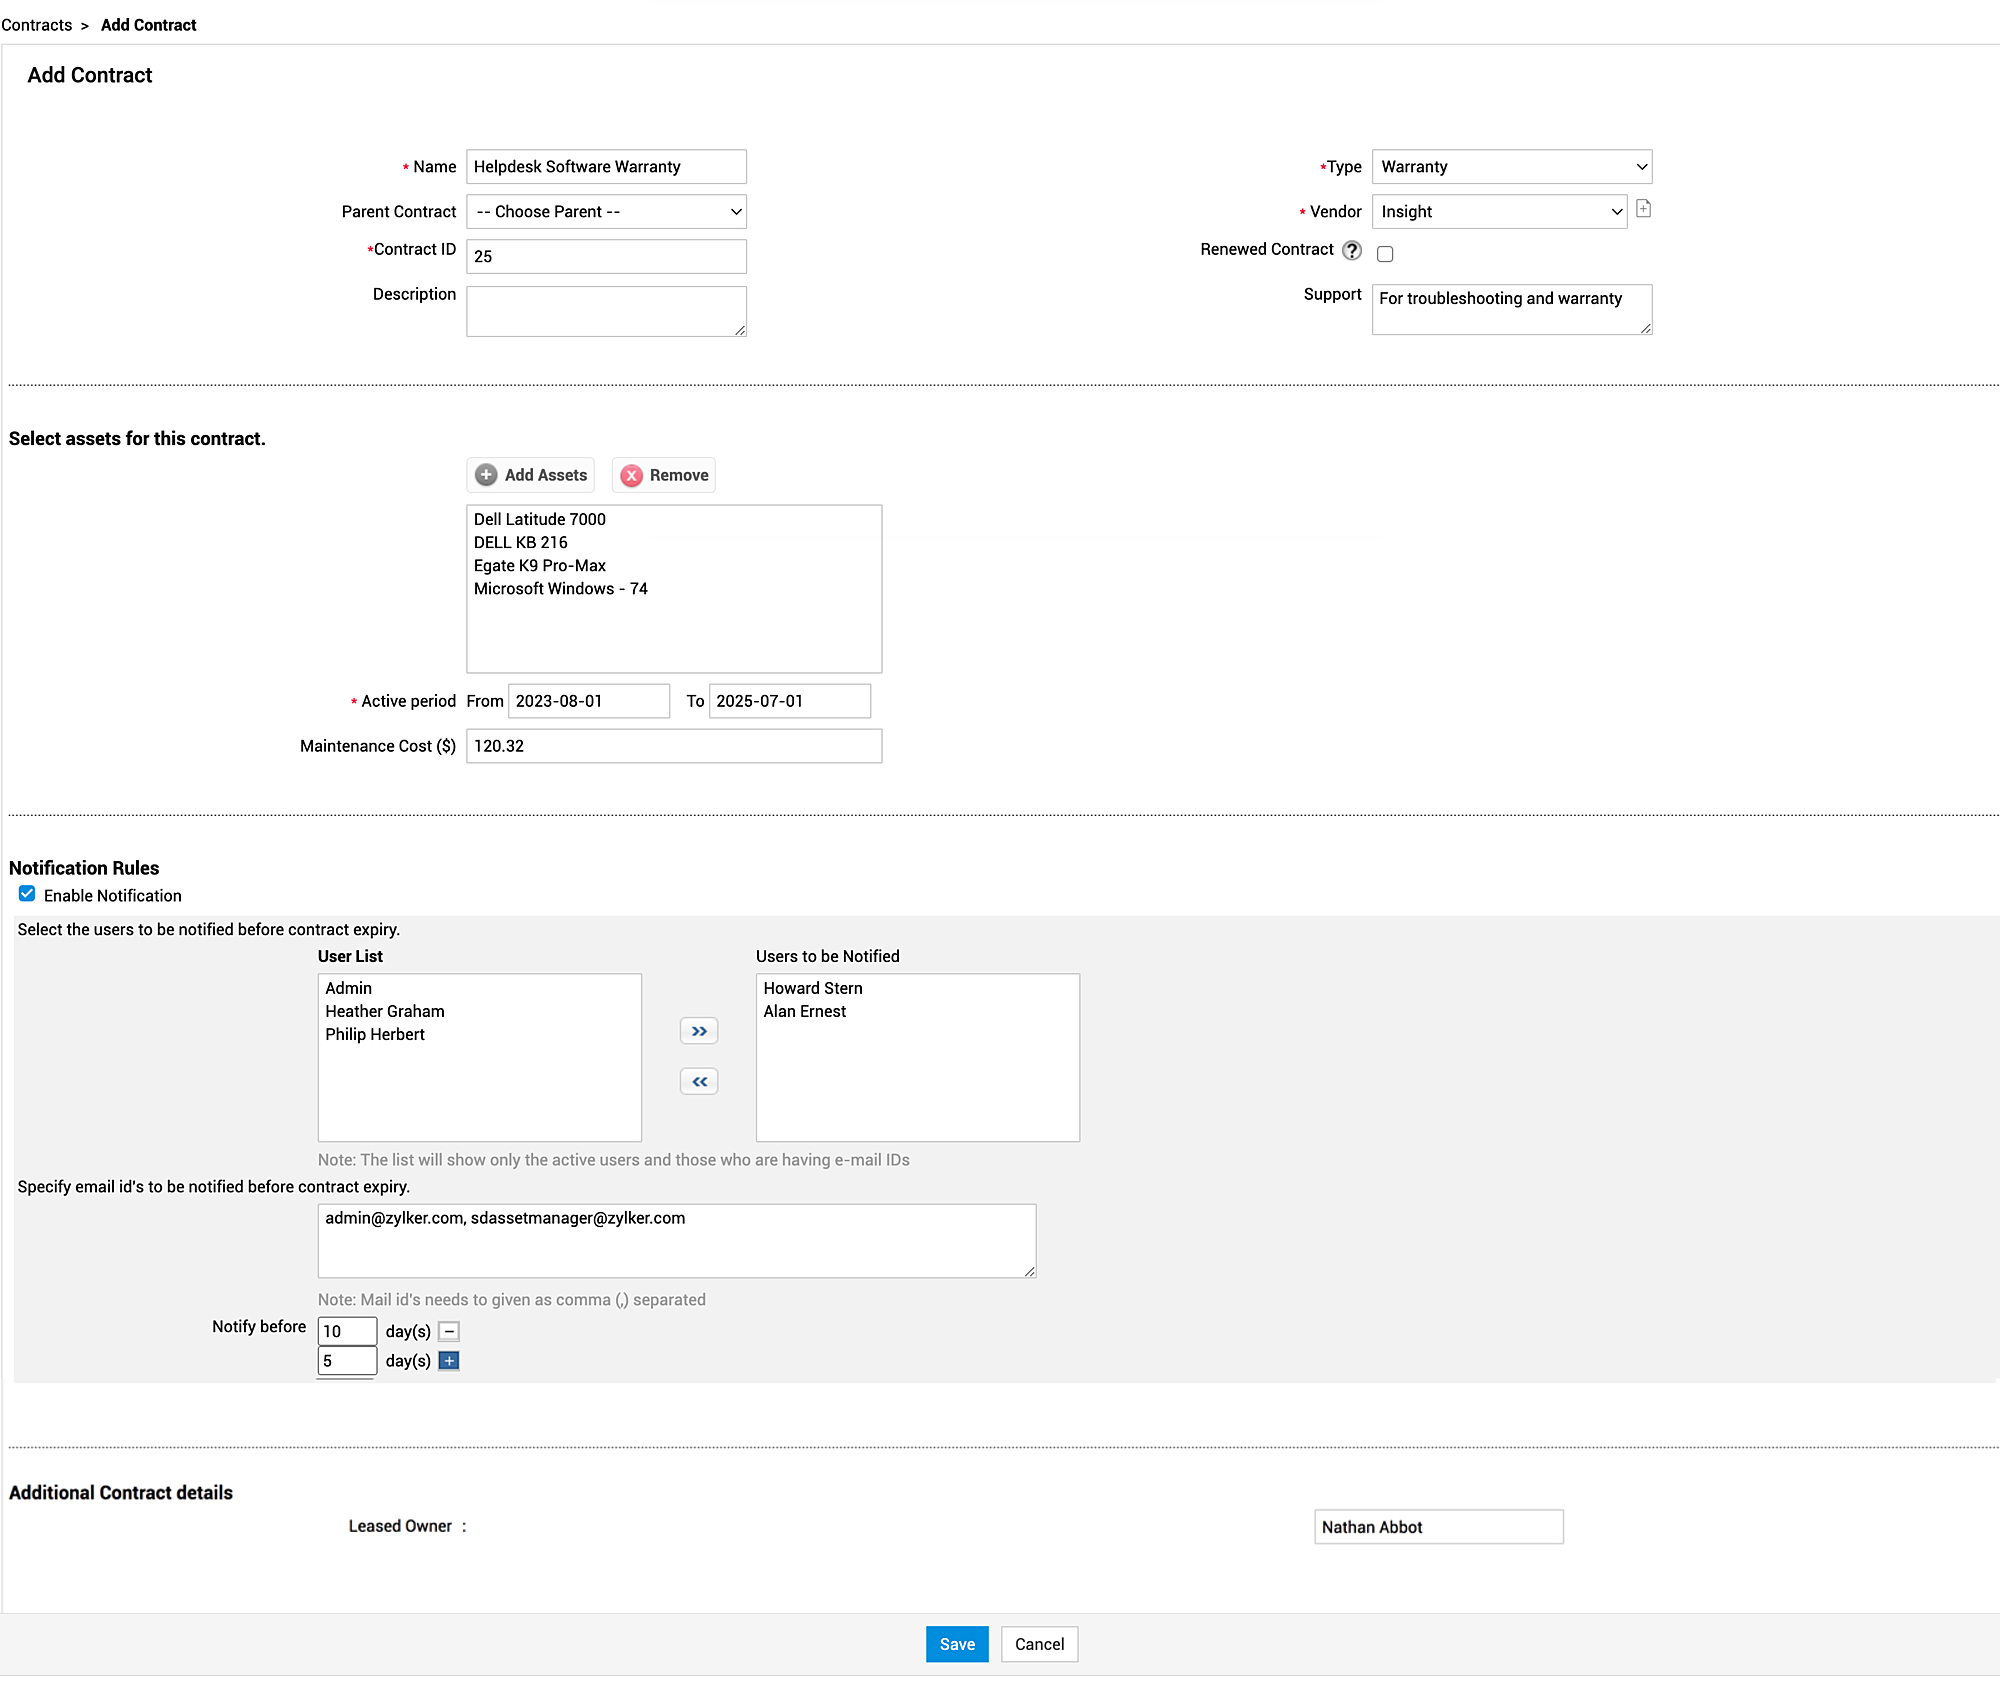Select Heather Graham in User List
The width and height of the screenshot is (2000, 1683).
pyautogui.click(x=385, y=1011)
